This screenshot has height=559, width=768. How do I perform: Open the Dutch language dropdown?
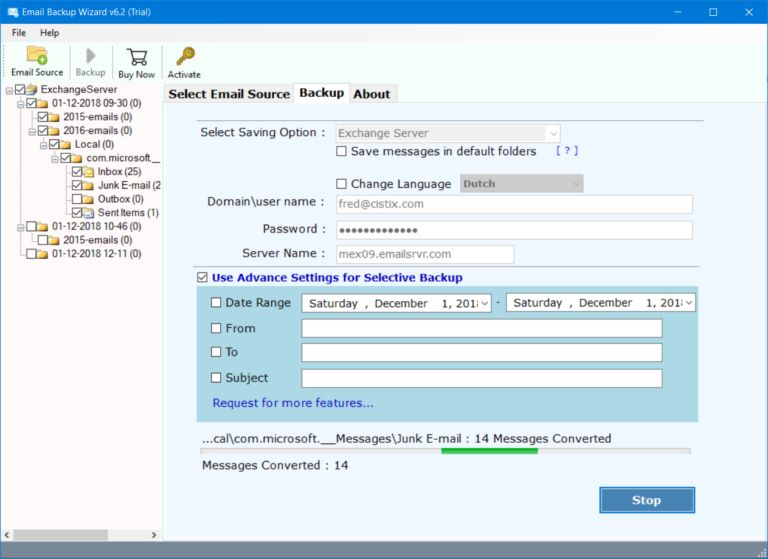[x=576, y=184]
